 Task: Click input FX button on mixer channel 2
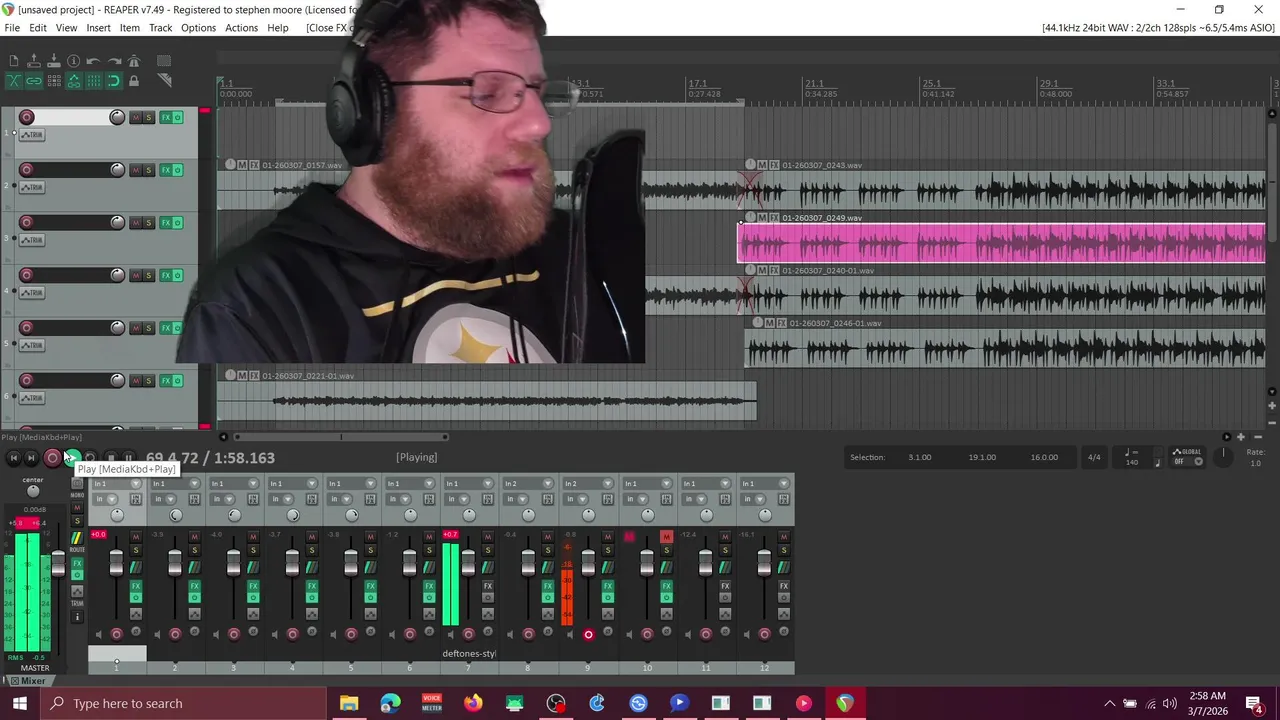click(194, 499)
